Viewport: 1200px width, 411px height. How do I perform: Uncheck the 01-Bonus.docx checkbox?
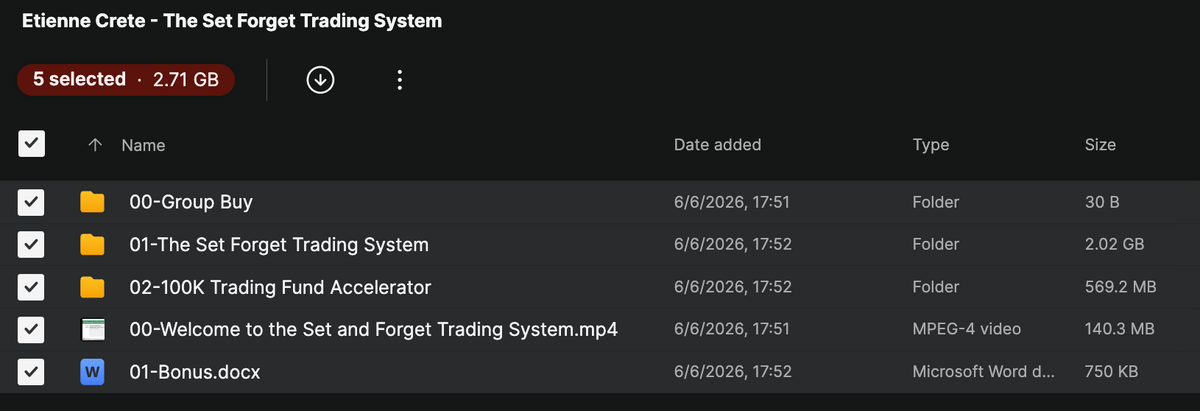tap(32, 373)
